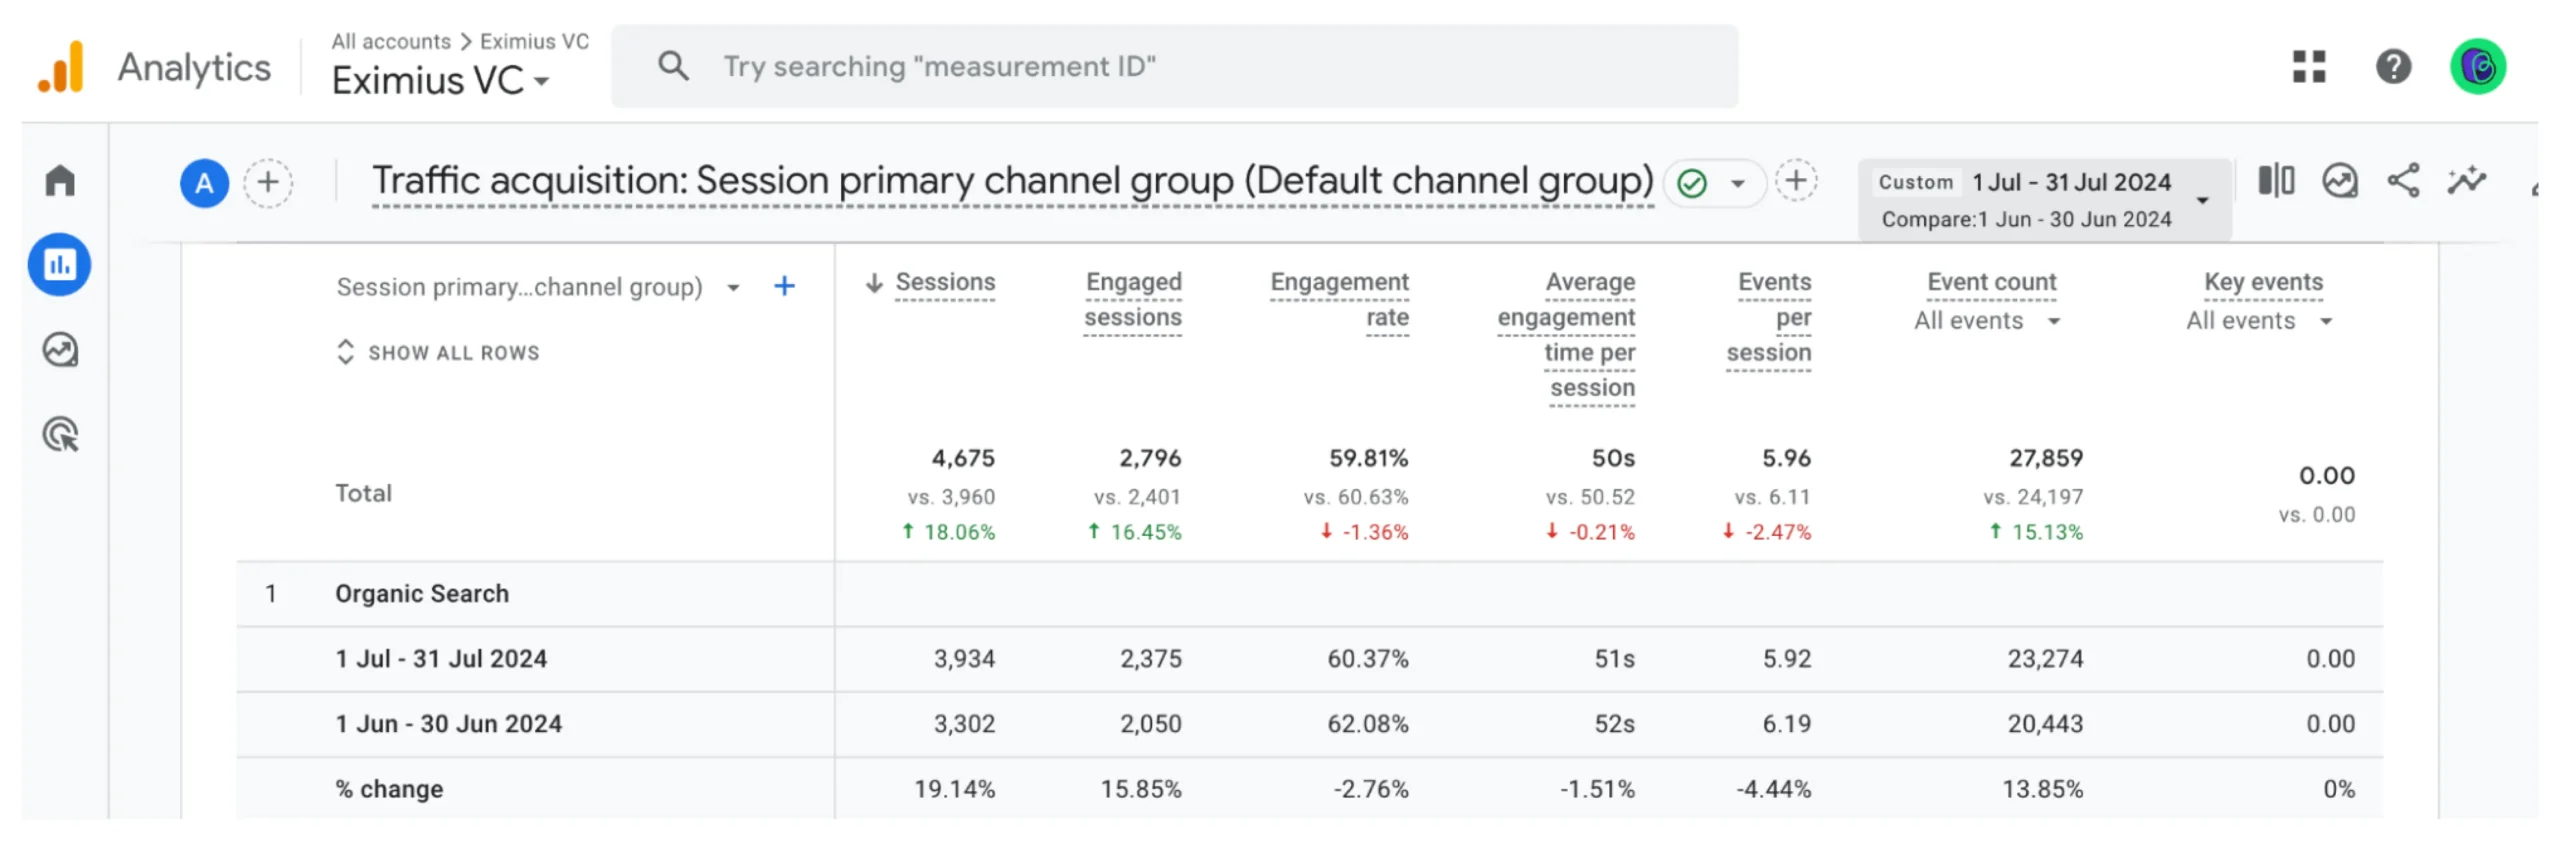Expand the Eximius VC account selector
2560x842 pixels.
pyautogui.click(x=441, y=80)
